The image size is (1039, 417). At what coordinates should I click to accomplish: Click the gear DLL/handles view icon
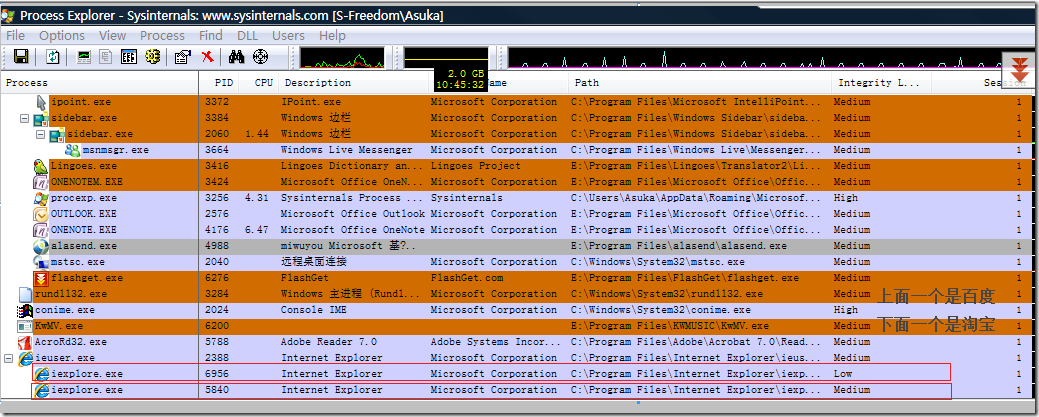[x=152, y=56]
